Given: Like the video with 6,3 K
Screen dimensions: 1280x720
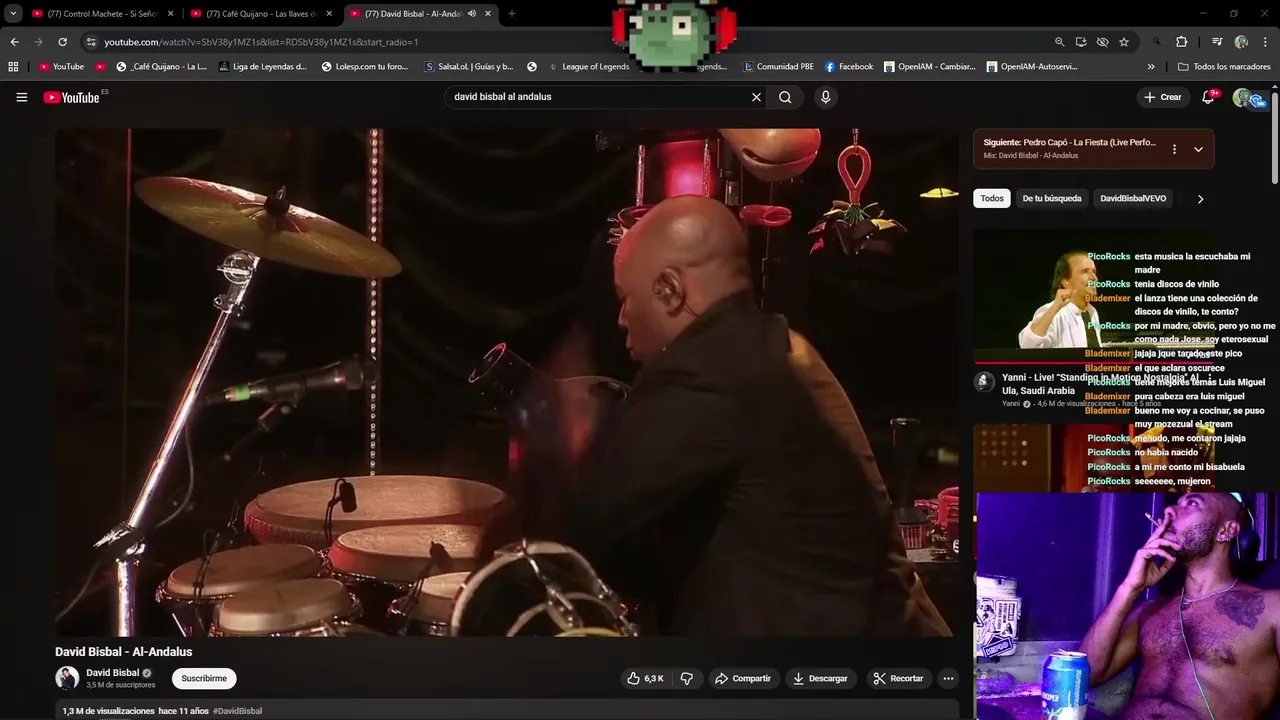Looking at the screenshot, I should click(645, 678).
